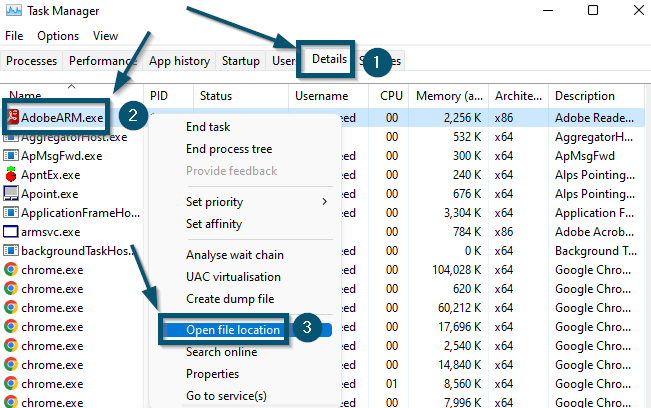651x408 pixels.
Task: Select Go to service(s)
Action: pos(226,396)
